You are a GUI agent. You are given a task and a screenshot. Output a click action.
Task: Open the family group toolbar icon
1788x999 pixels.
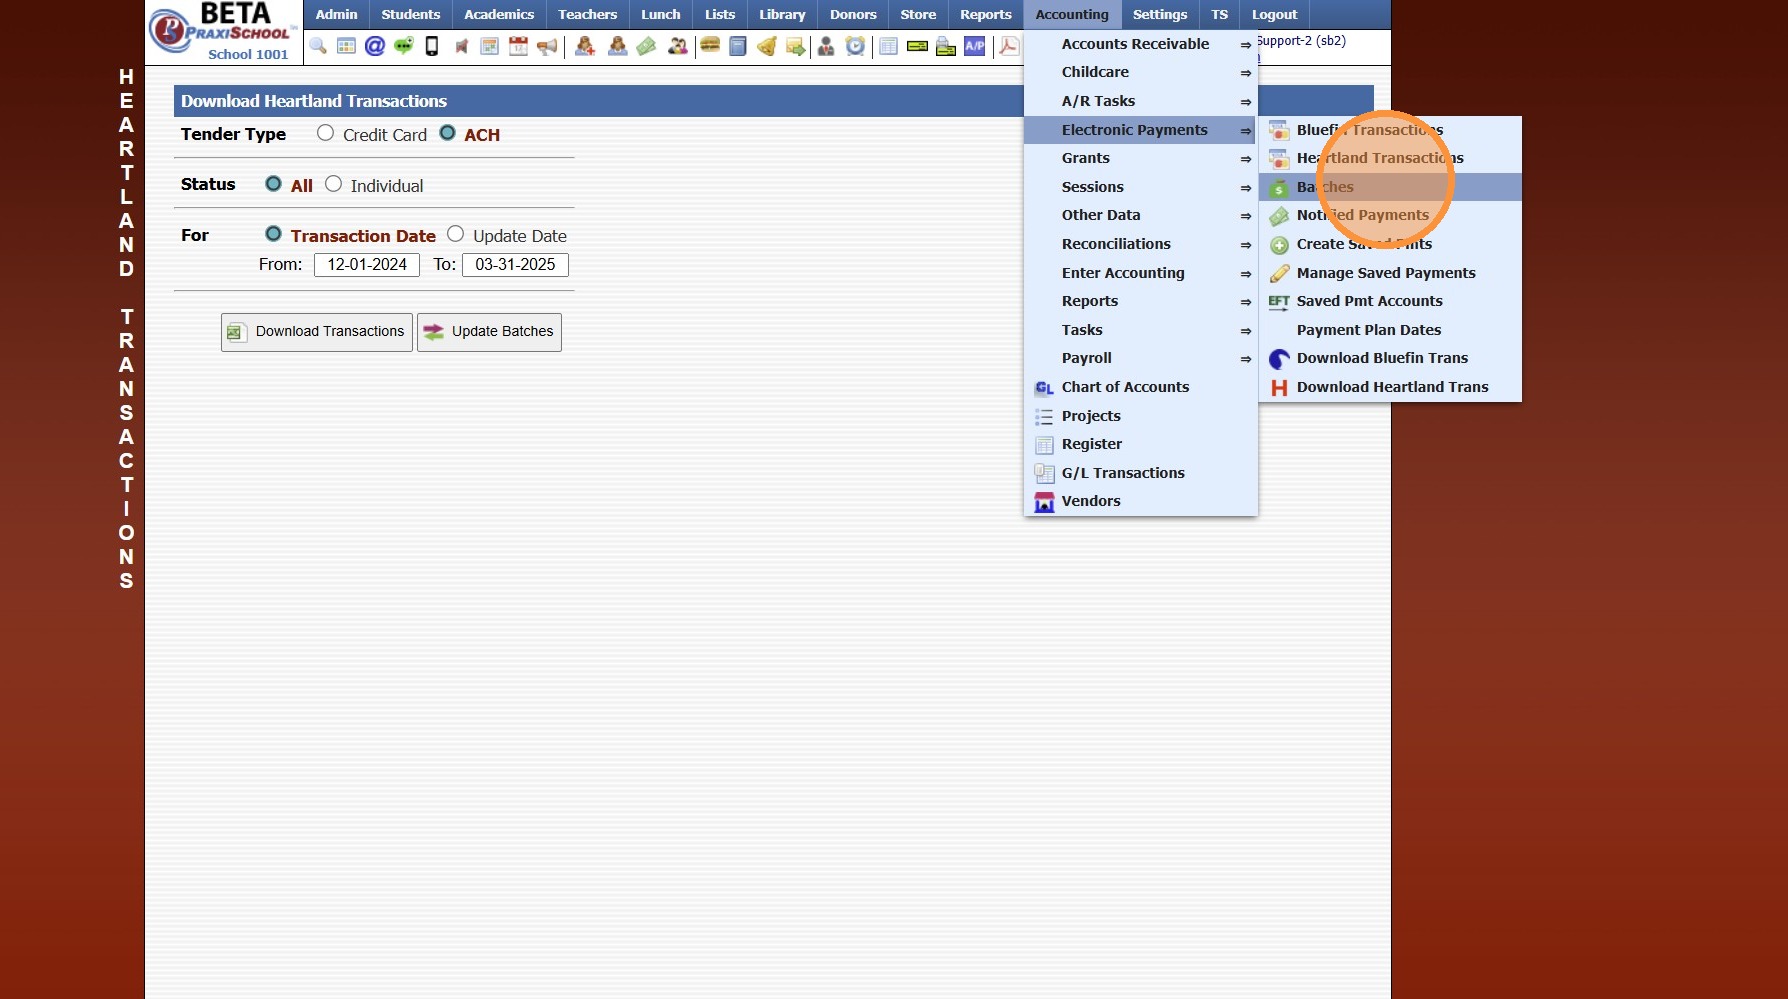click(678, 46)
